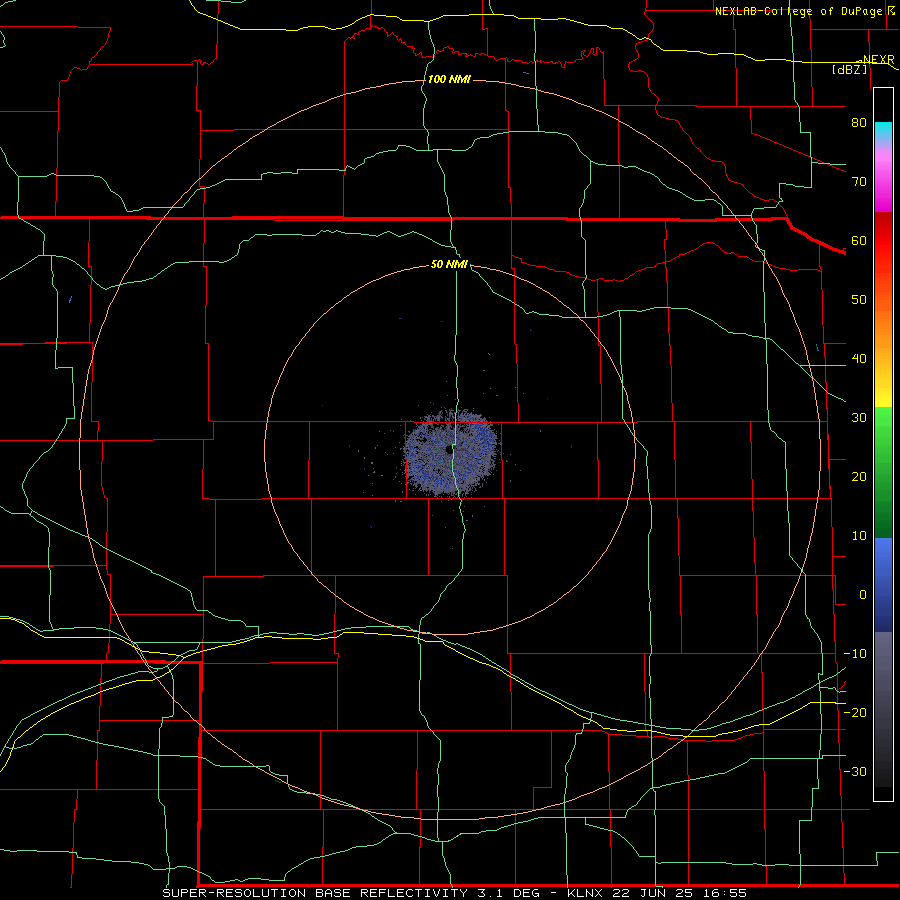Image resolution: width=900 pixels, height=900 pixels.
Task: Click the -20 value on dBZ scale
Action: click(855, 712)
